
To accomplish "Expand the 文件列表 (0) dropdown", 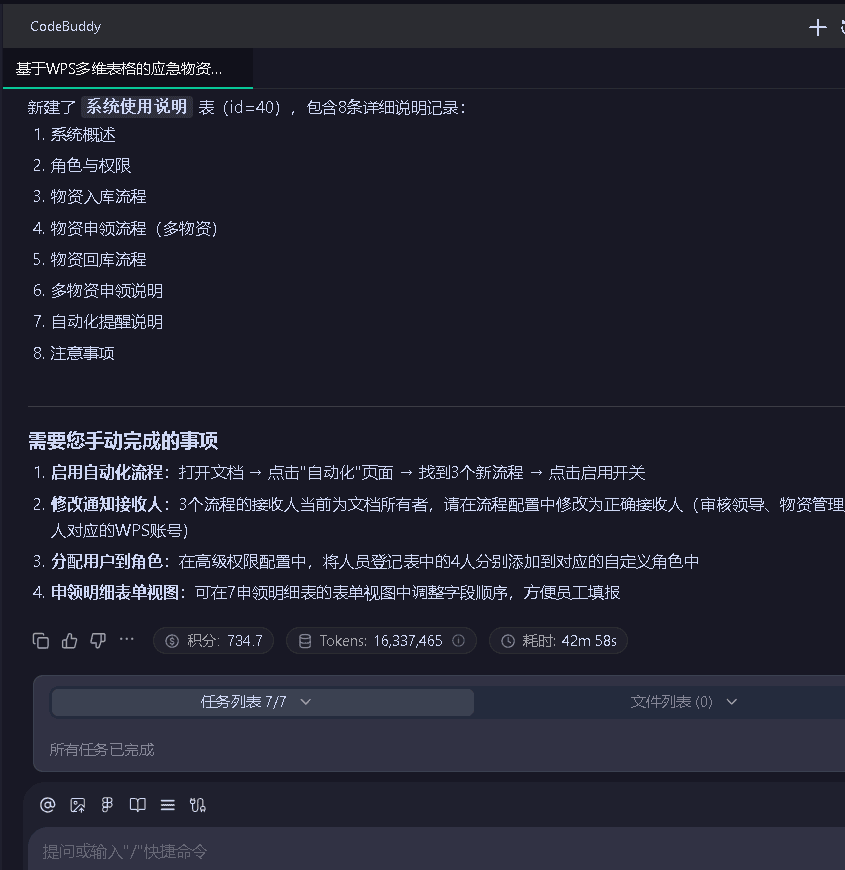I will [x=684, y=702].
